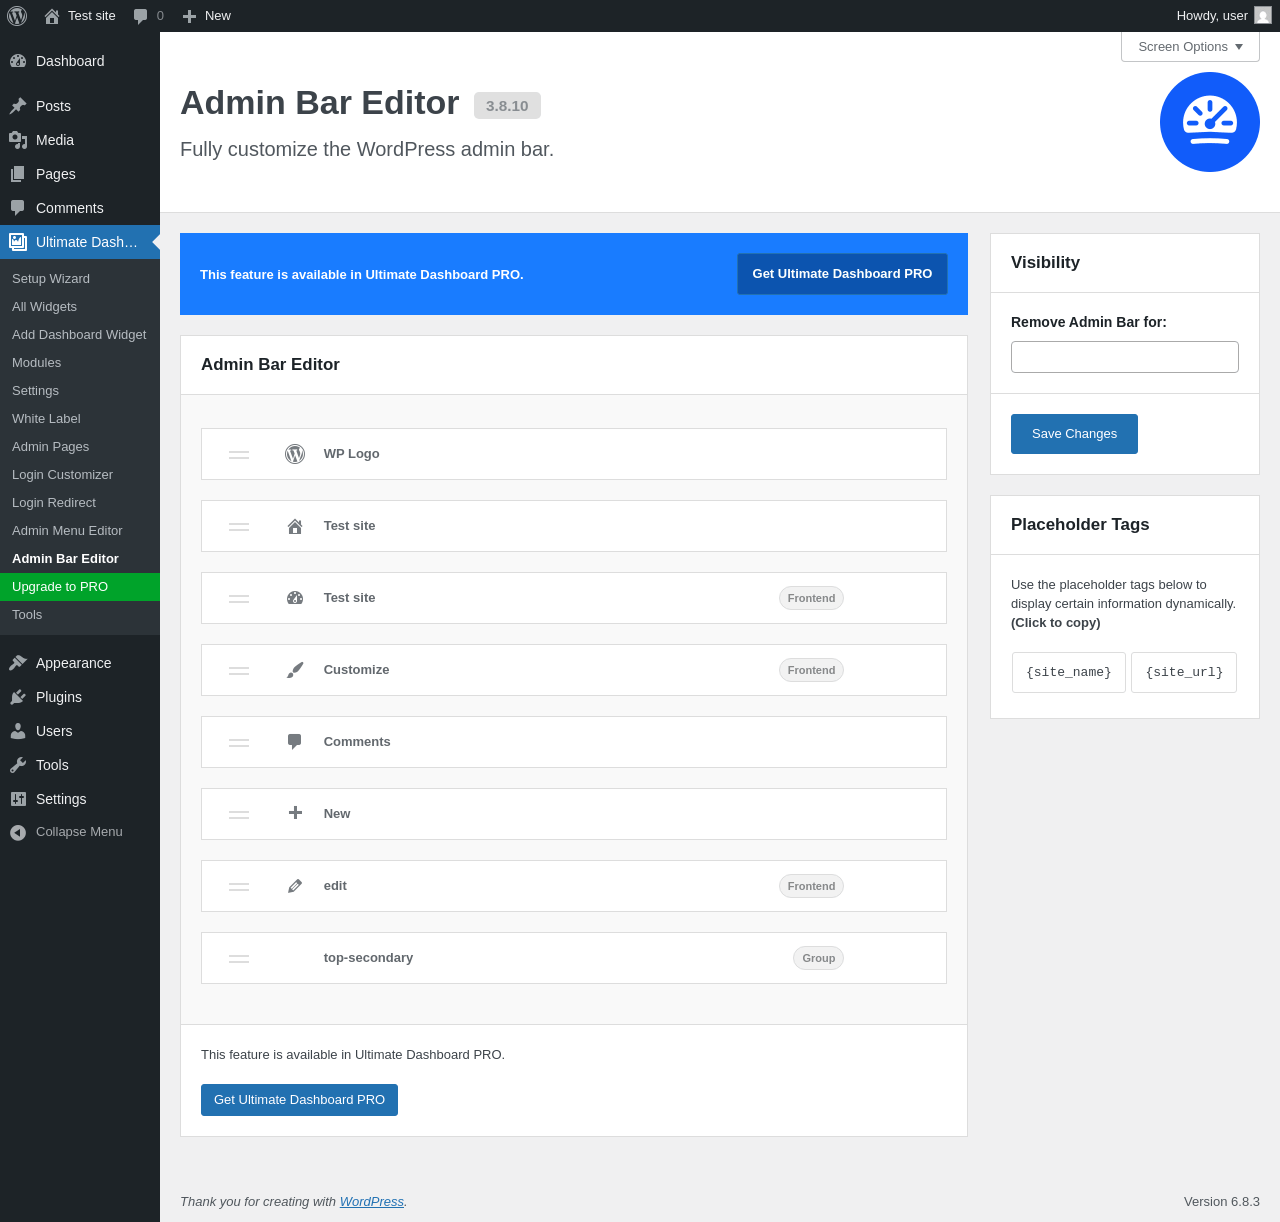1280x1222 pixels.
Task: Click the Users person icon in sidebar
Action: (x=18, y=731)
